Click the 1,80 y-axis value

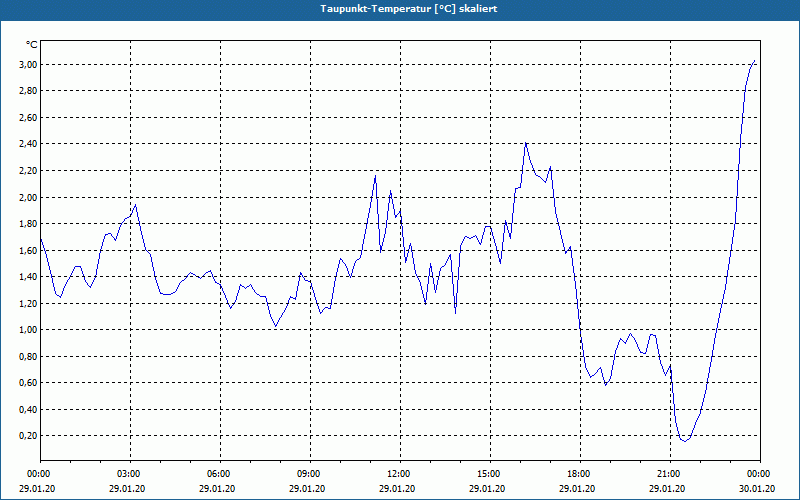point(28,223)
